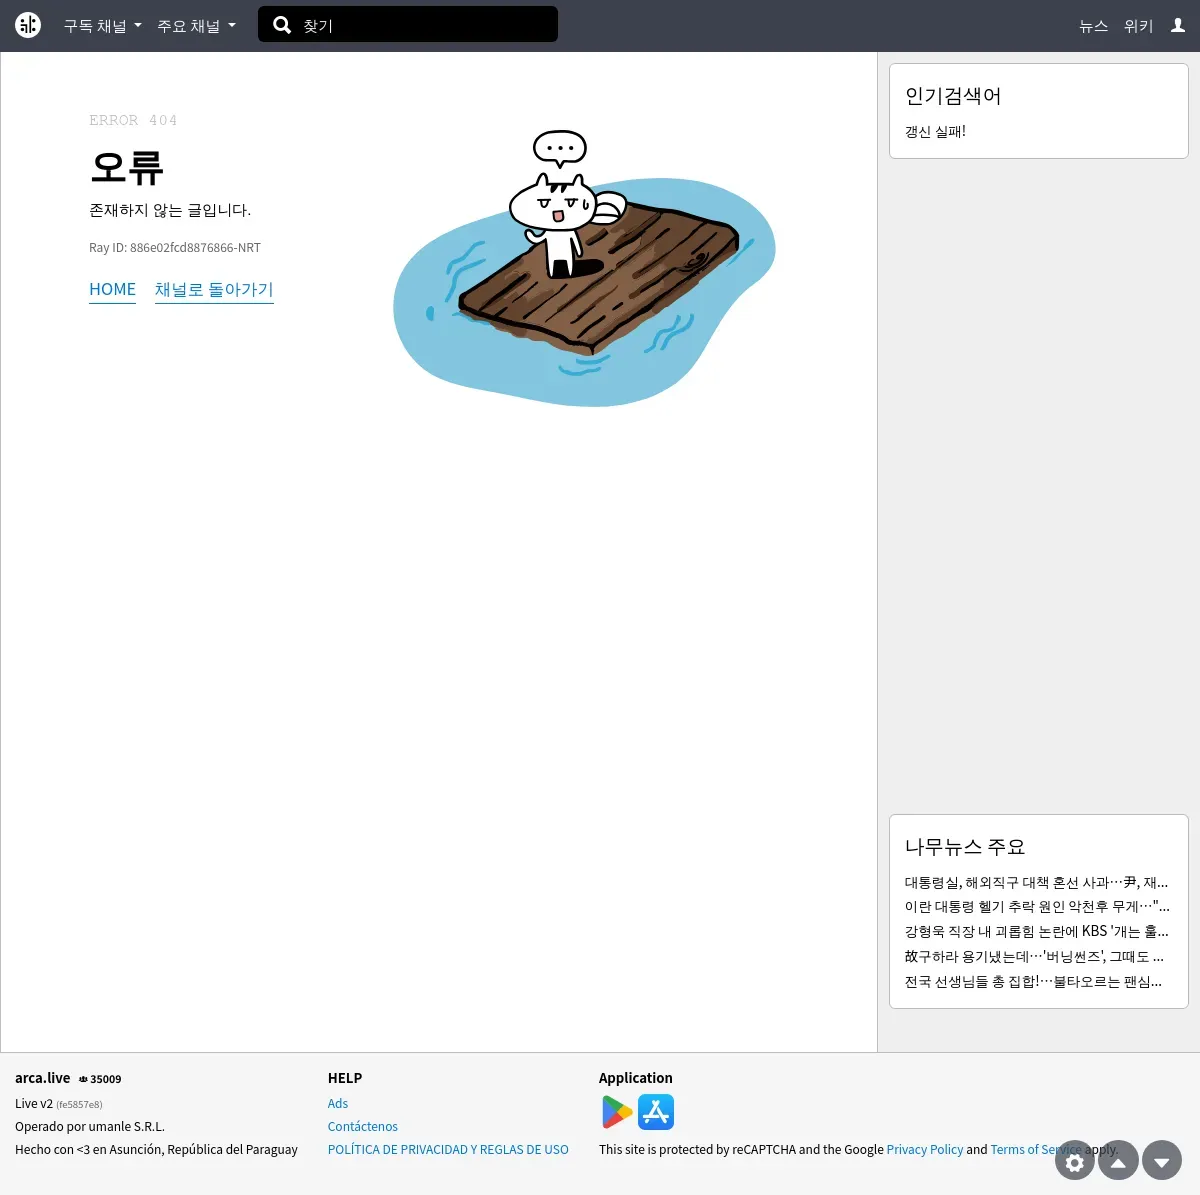Open the Terms of Service link
The image size is (1200, 1195).
pyautogui.click(x=1036, y=1150)
